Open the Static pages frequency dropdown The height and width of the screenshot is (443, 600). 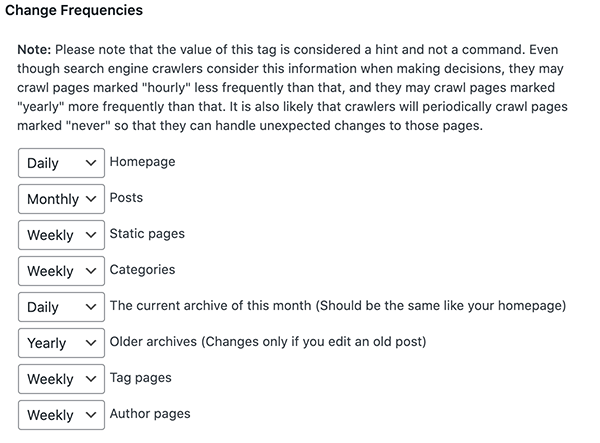[61, 235]
